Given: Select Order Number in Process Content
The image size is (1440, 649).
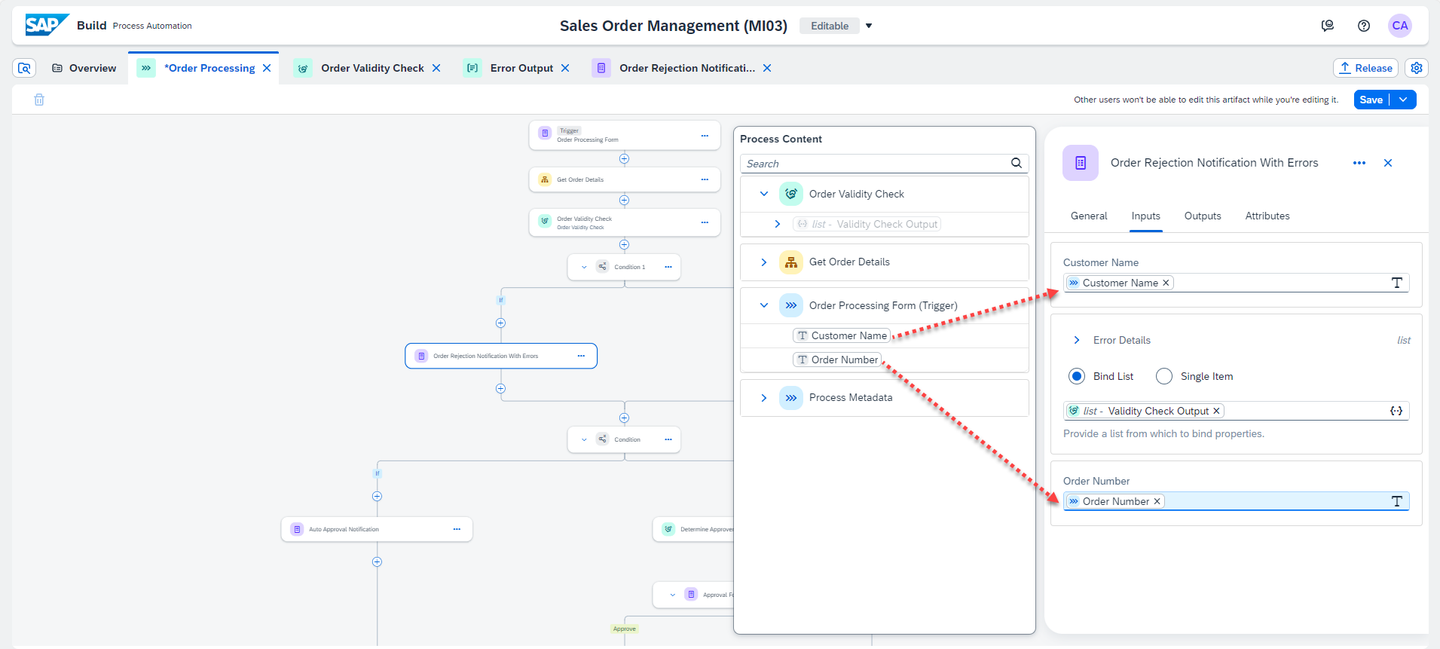Looking at the screenshot, I should click(x=837, y=360).
